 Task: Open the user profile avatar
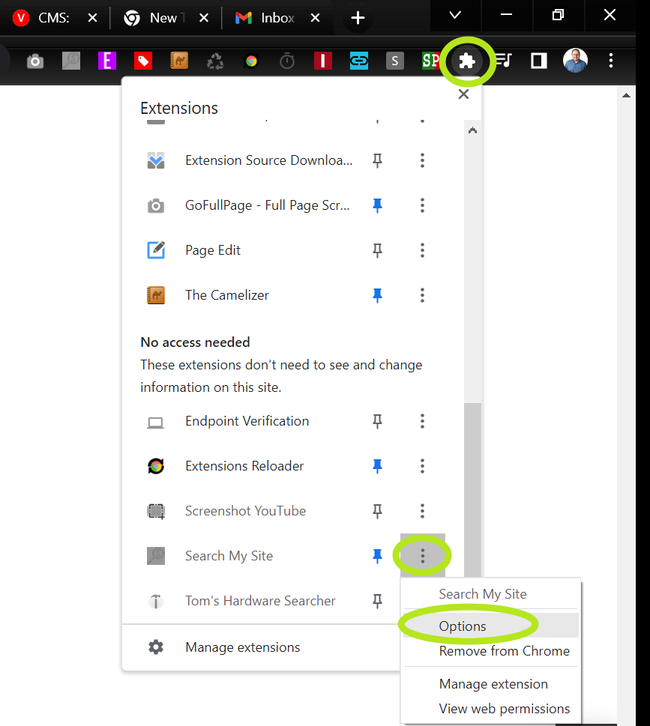coord(575,61)
